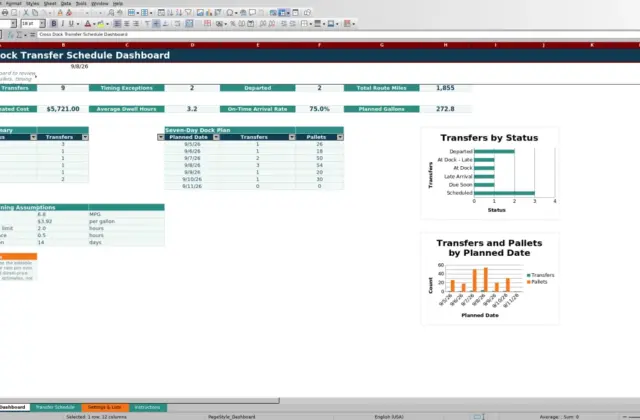Open the font color dropdown arrow

(x=94, y=24)
